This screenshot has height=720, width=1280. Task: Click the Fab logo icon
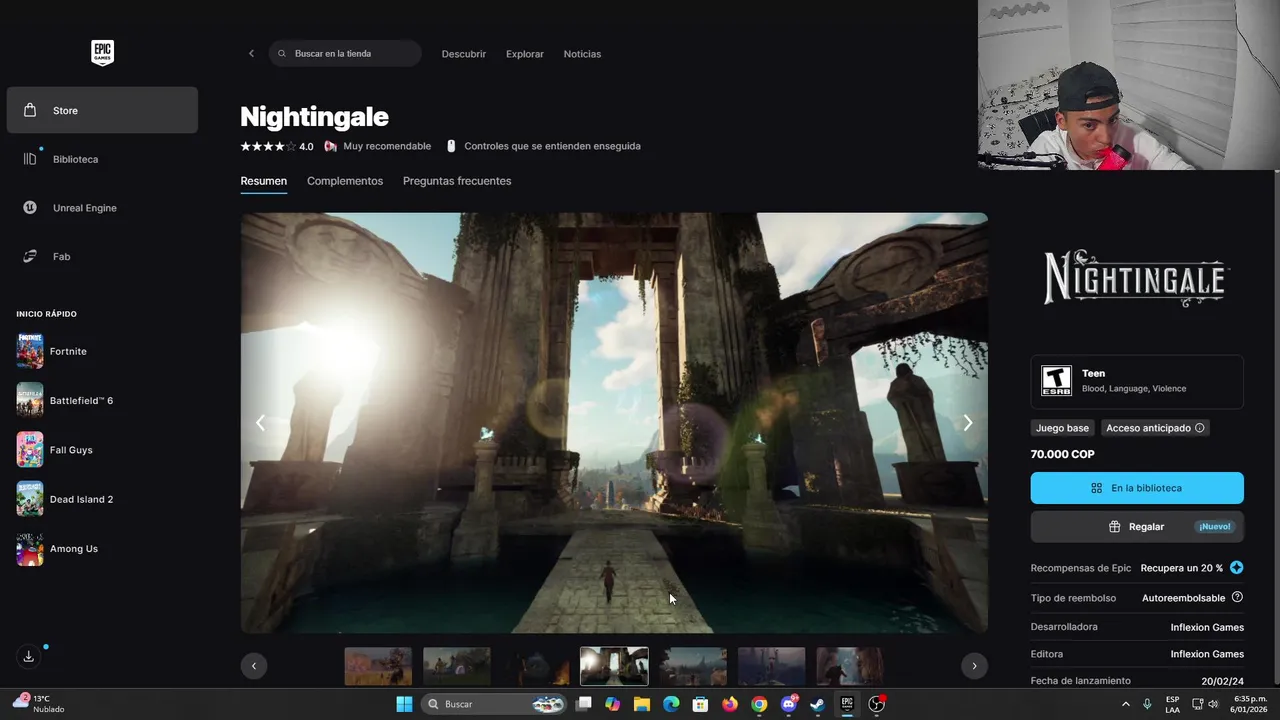(x=30, y=256)
